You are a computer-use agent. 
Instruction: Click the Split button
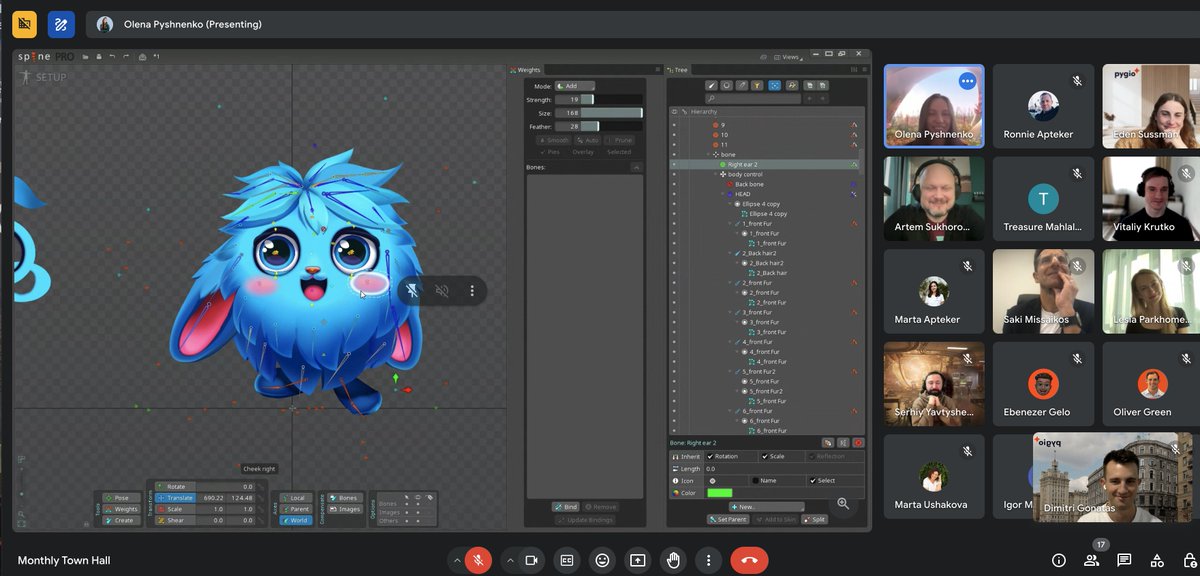(x=814, y=520)
